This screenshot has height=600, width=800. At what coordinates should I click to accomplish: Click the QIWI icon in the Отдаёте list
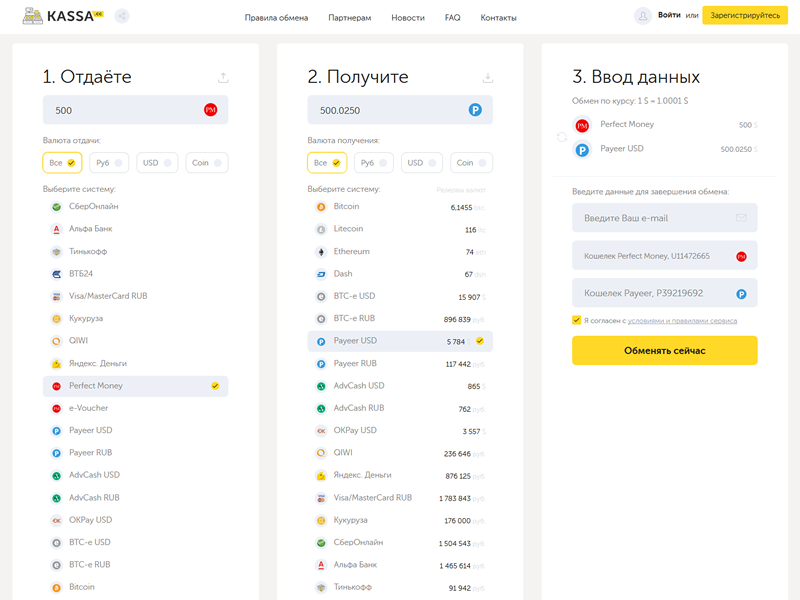point(57,341)
